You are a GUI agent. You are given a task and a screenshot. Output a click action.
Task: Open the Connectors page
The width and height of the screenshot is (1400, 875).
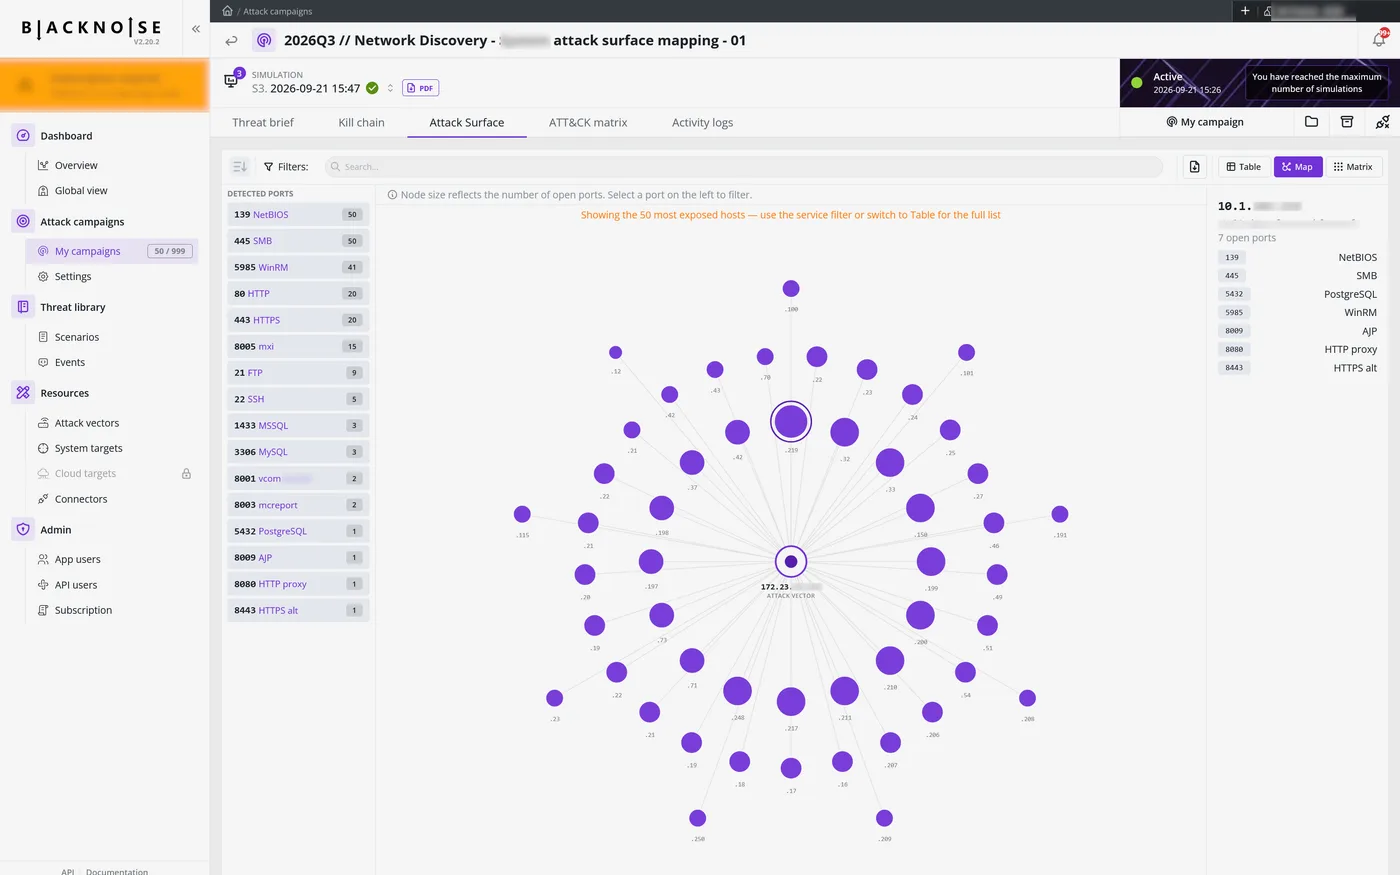81,500
